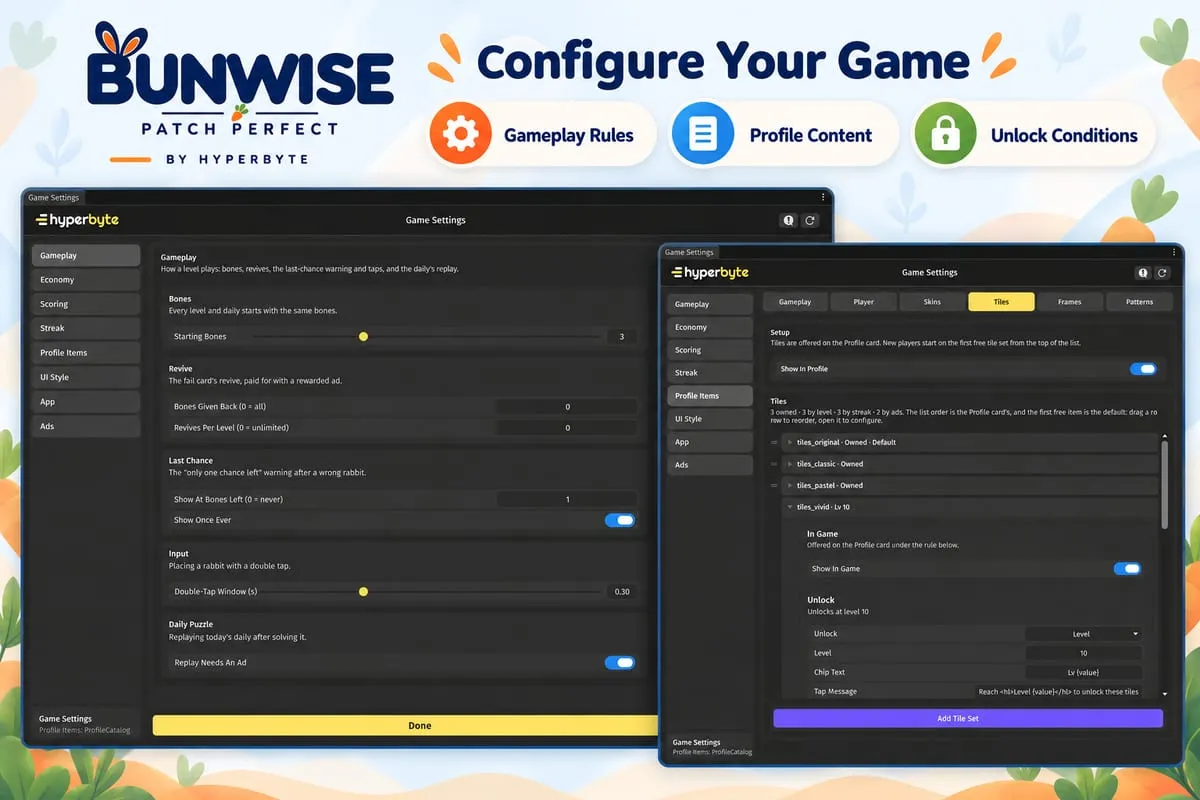The height and width of the screenshot is (800, 1200).
Task: Grab the drag handle of tiles_original row
Action: point(775,442)
